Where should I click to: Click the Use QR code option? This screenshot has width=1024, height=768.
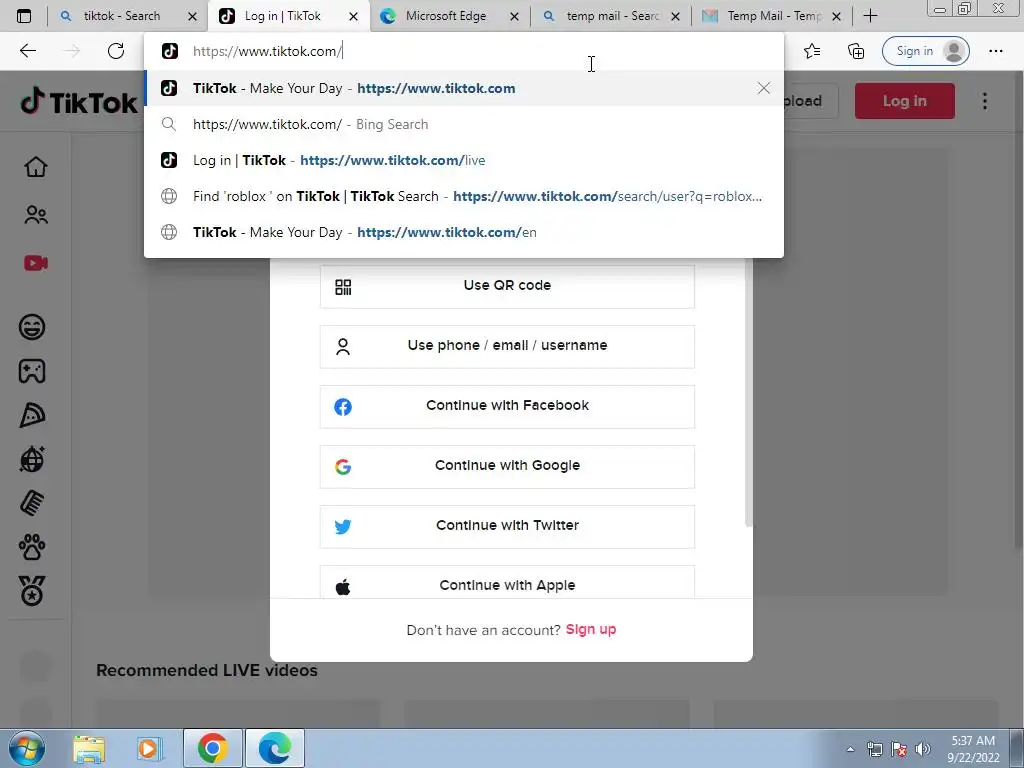(x=507, y=286)
